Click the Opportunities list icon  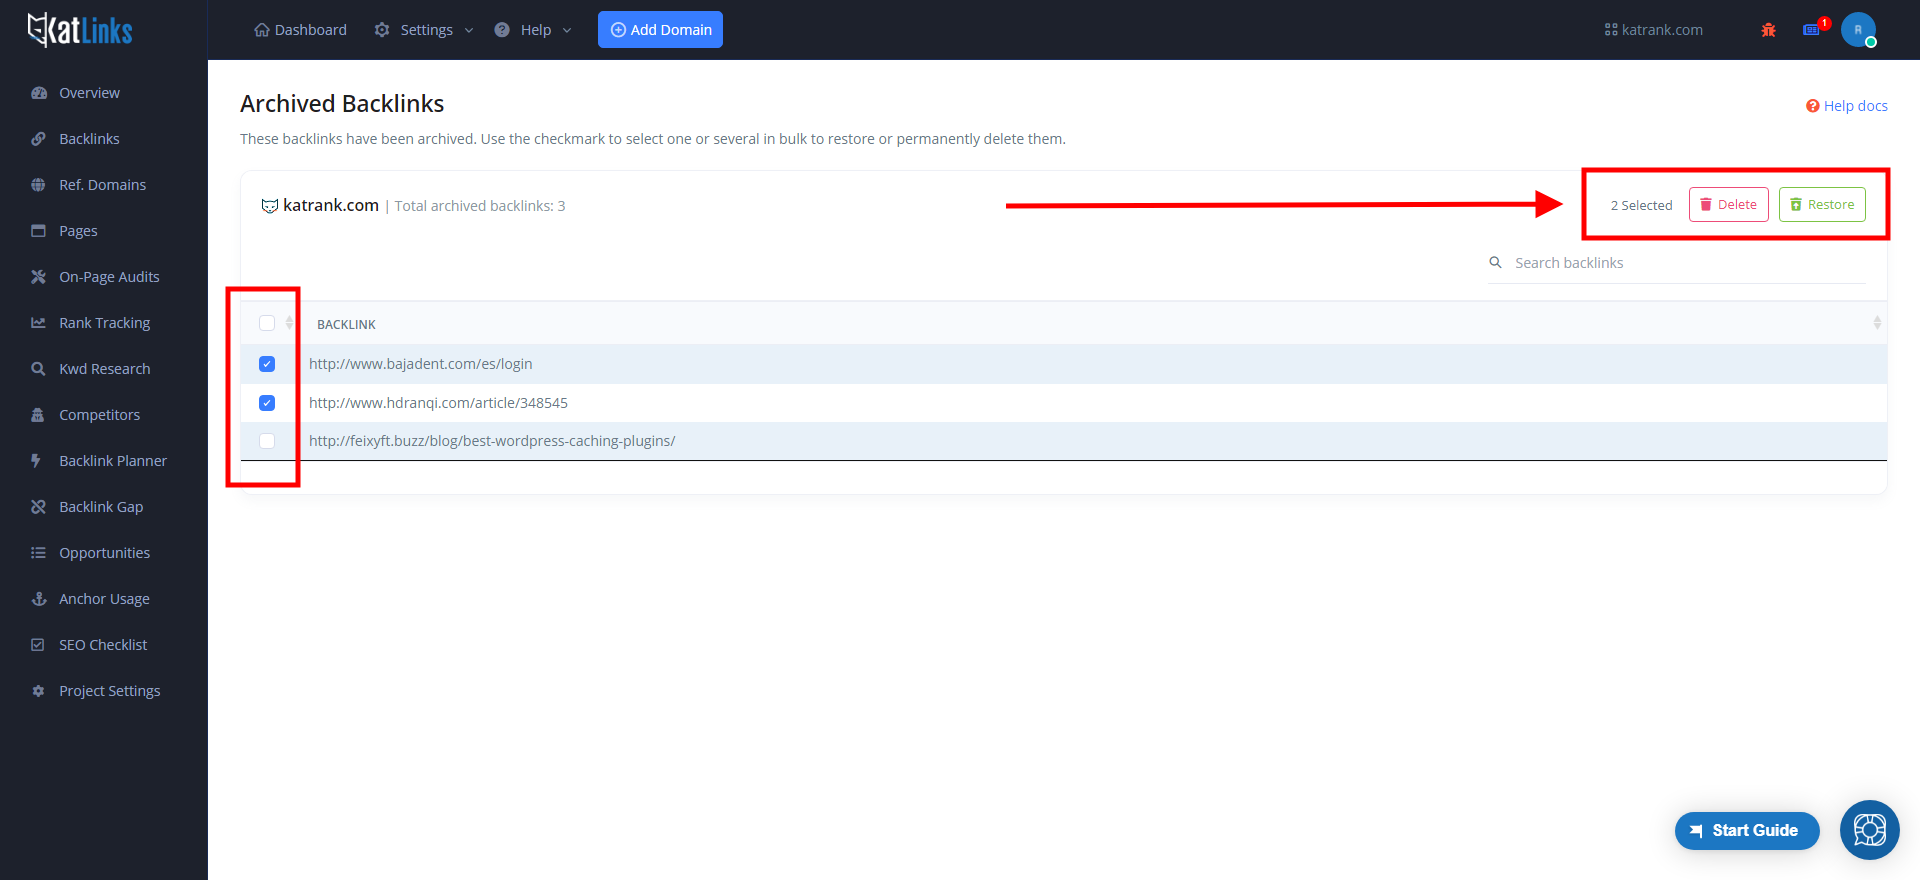tap(39, 553)
